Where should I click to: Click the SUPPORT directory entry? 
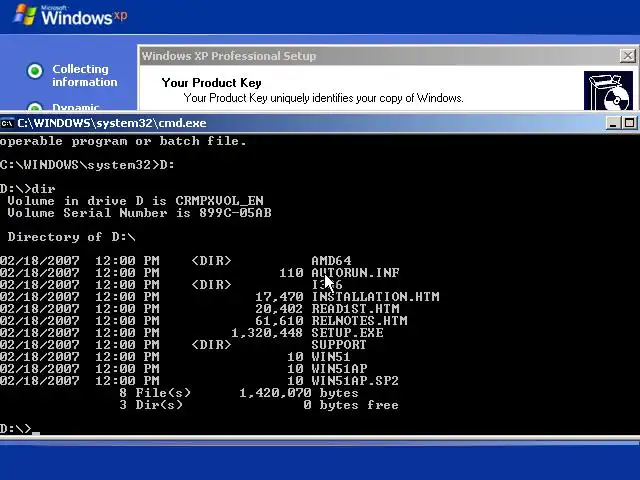(339, 345)
